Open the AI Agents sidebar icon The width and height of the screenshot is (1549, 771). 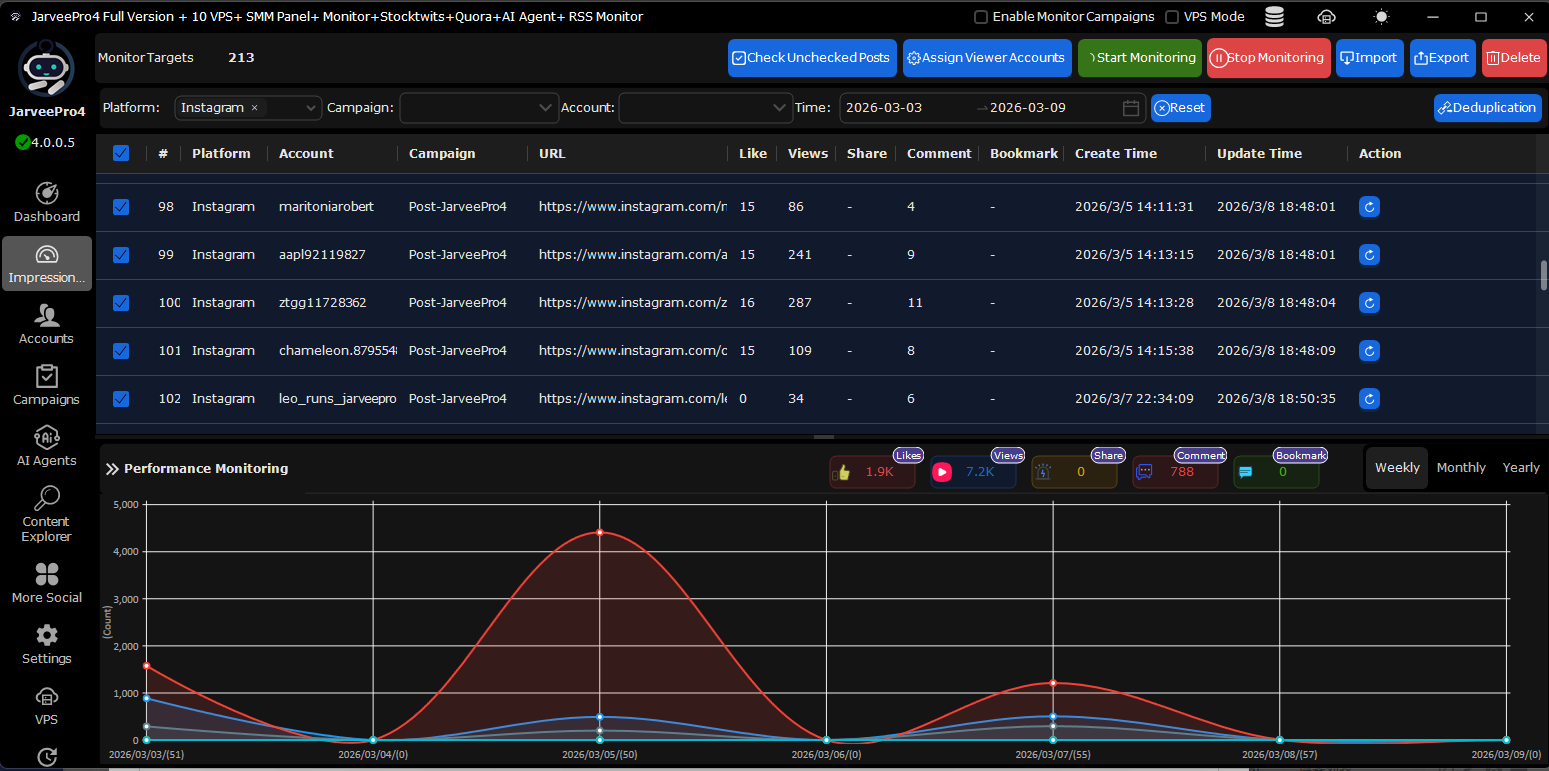46,438
